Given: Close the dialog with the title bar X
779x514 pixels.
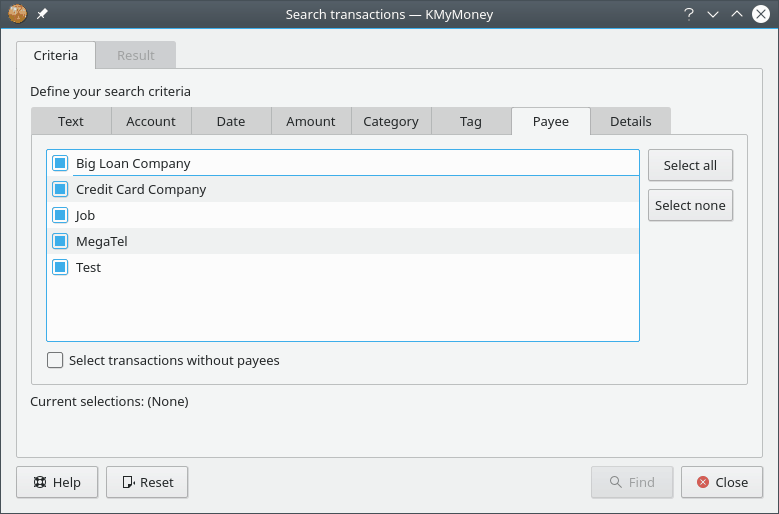Looking at the screenshot, I should pyautogui.click(x=761, y=14).
